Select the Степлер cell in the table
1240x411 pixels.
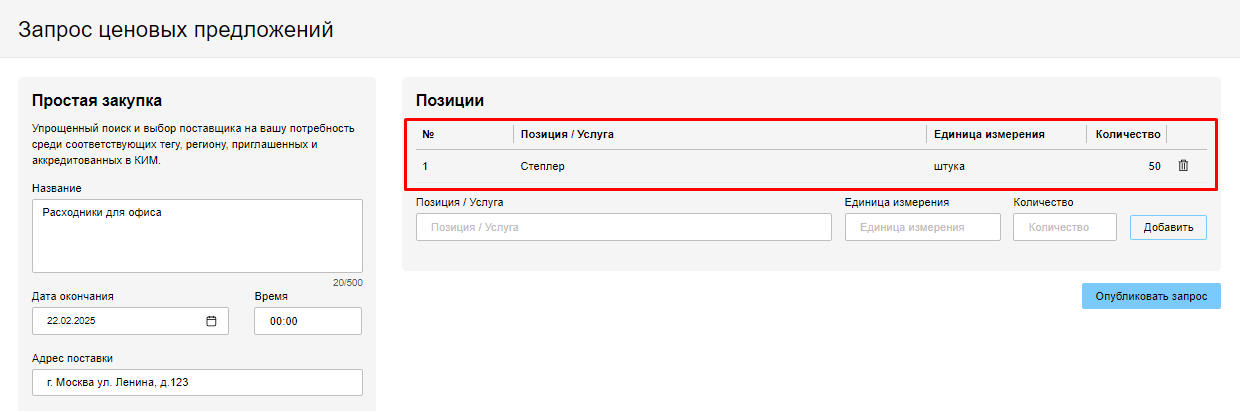(543, 166)
